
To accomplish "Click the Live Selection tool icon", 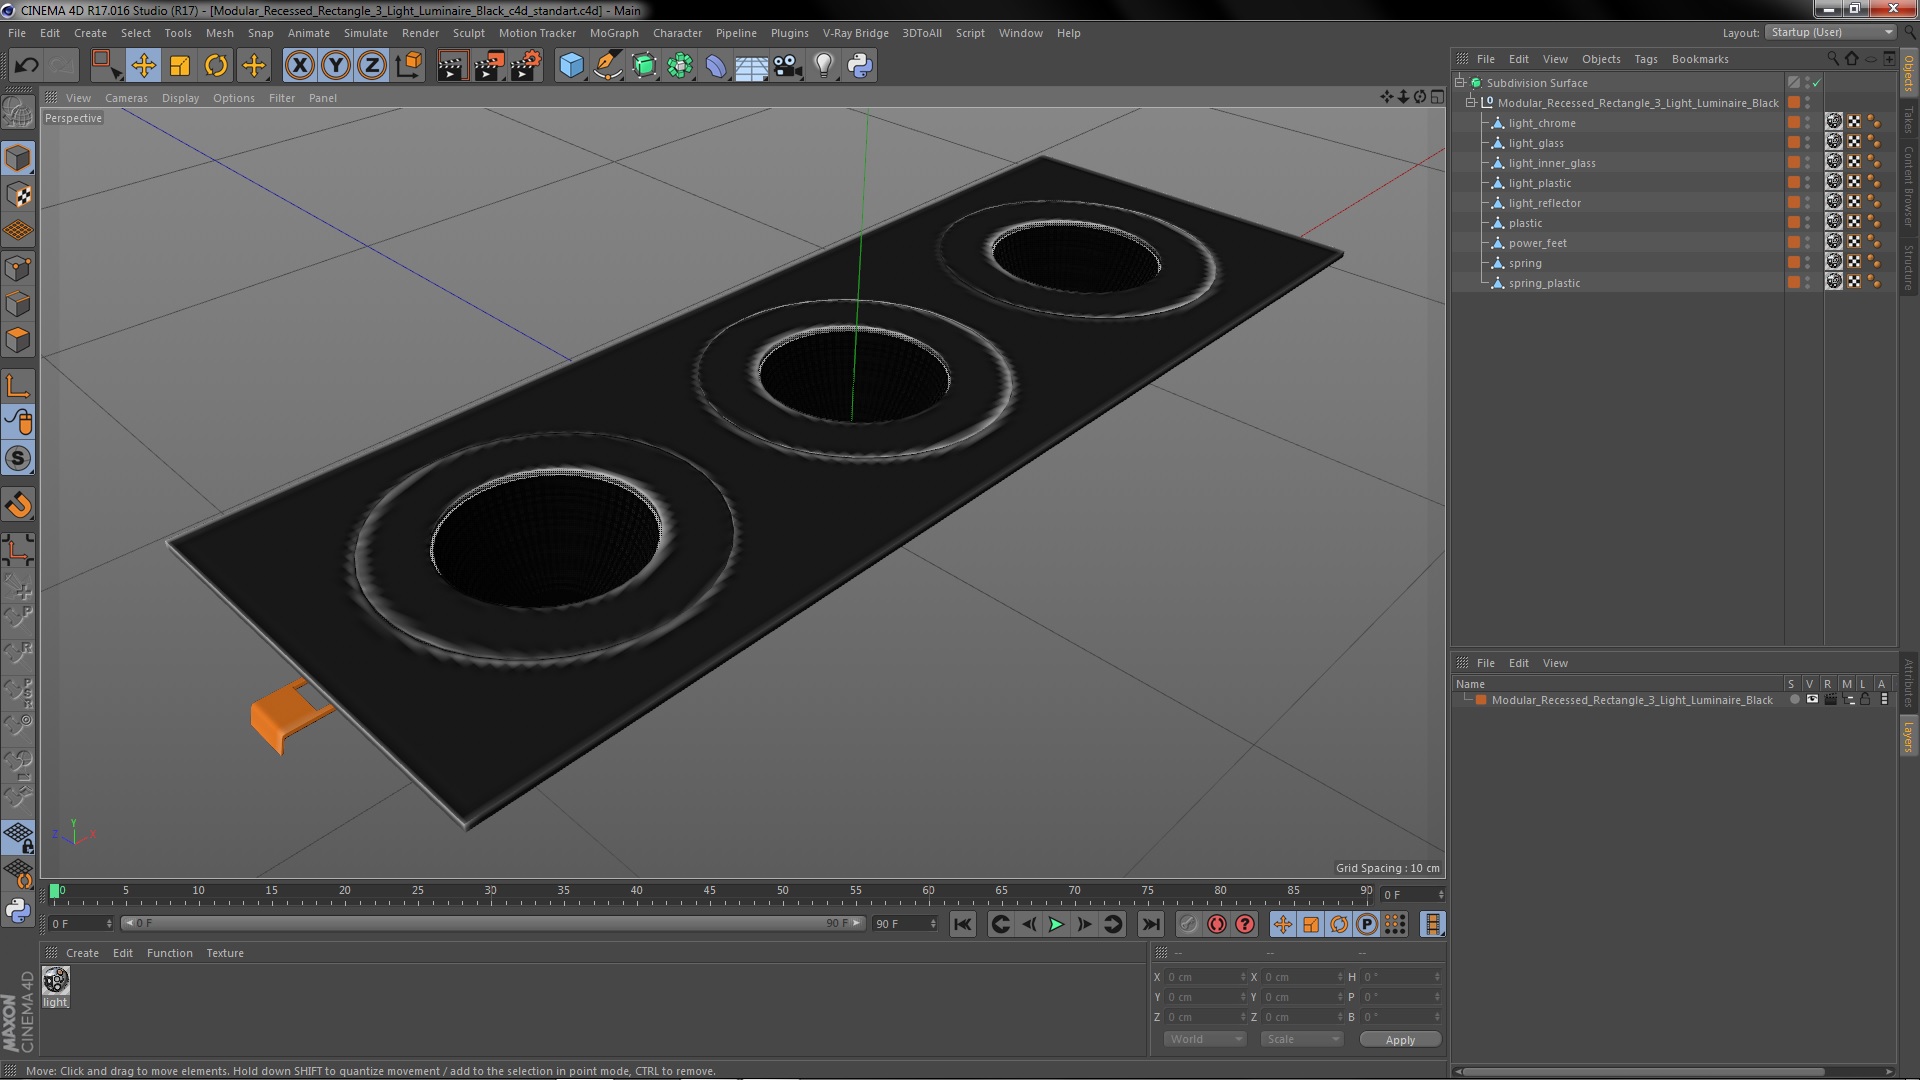I will point(106,66).
